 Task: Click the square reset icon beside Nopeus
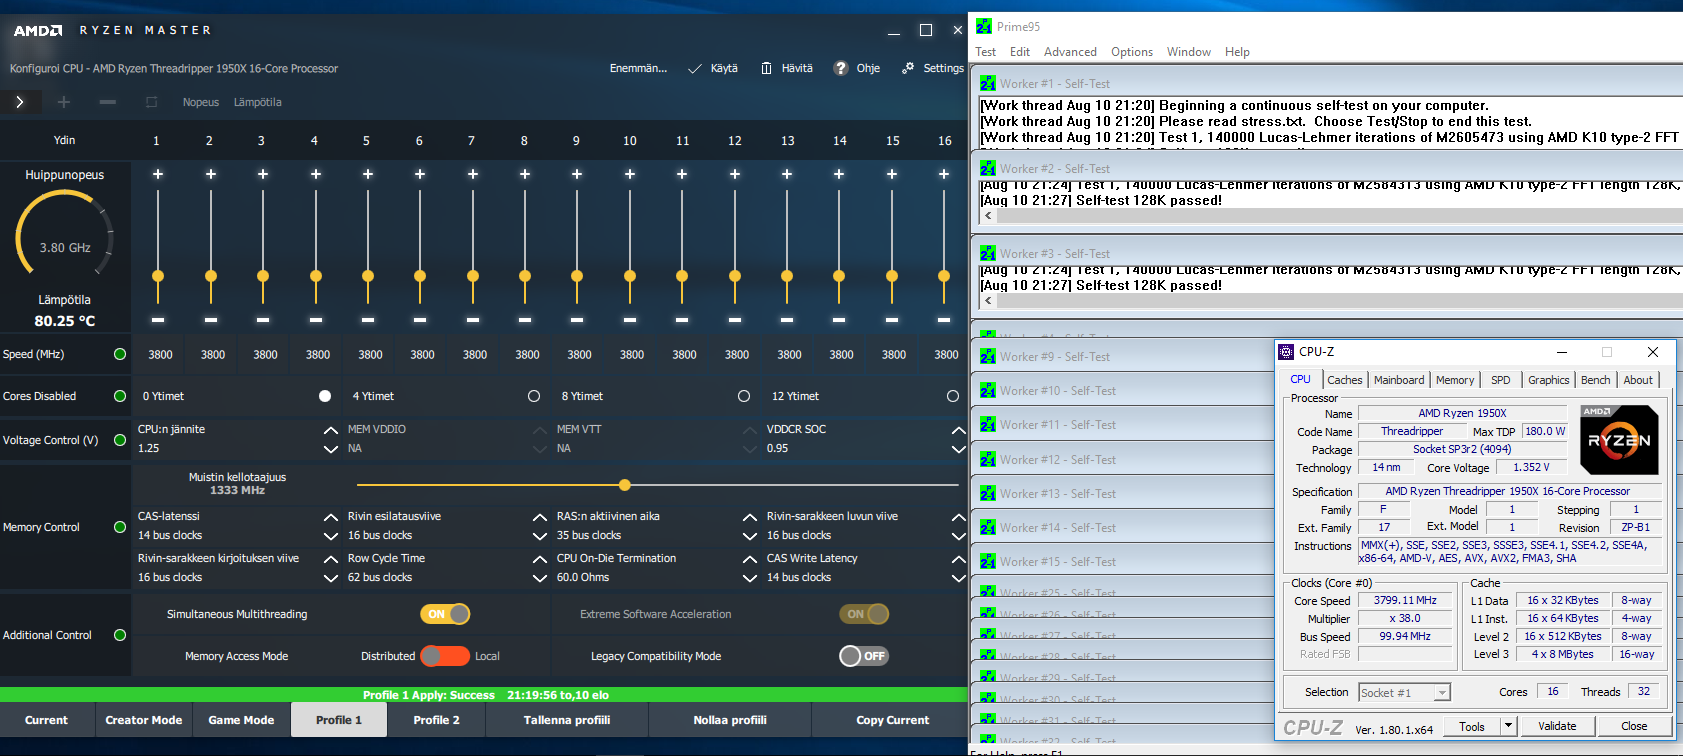coord(152,102)
